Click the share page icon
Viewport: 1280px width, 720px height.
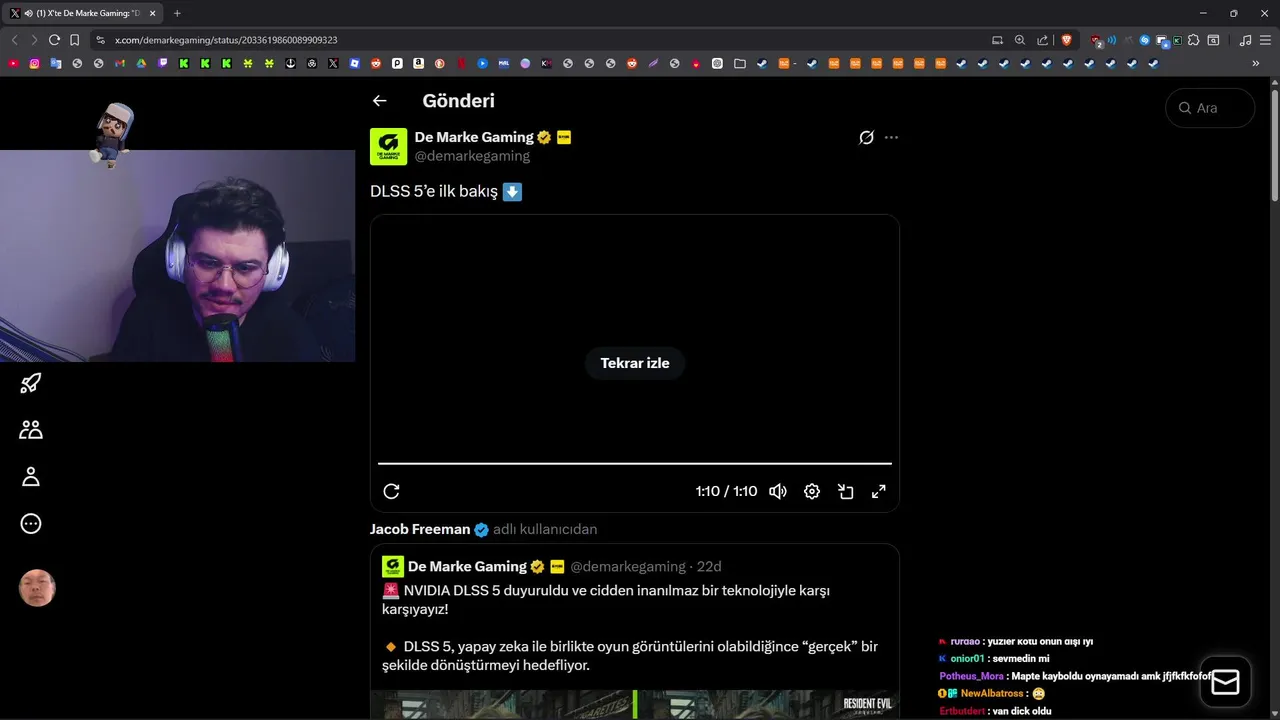click(x=1043, y=40)
